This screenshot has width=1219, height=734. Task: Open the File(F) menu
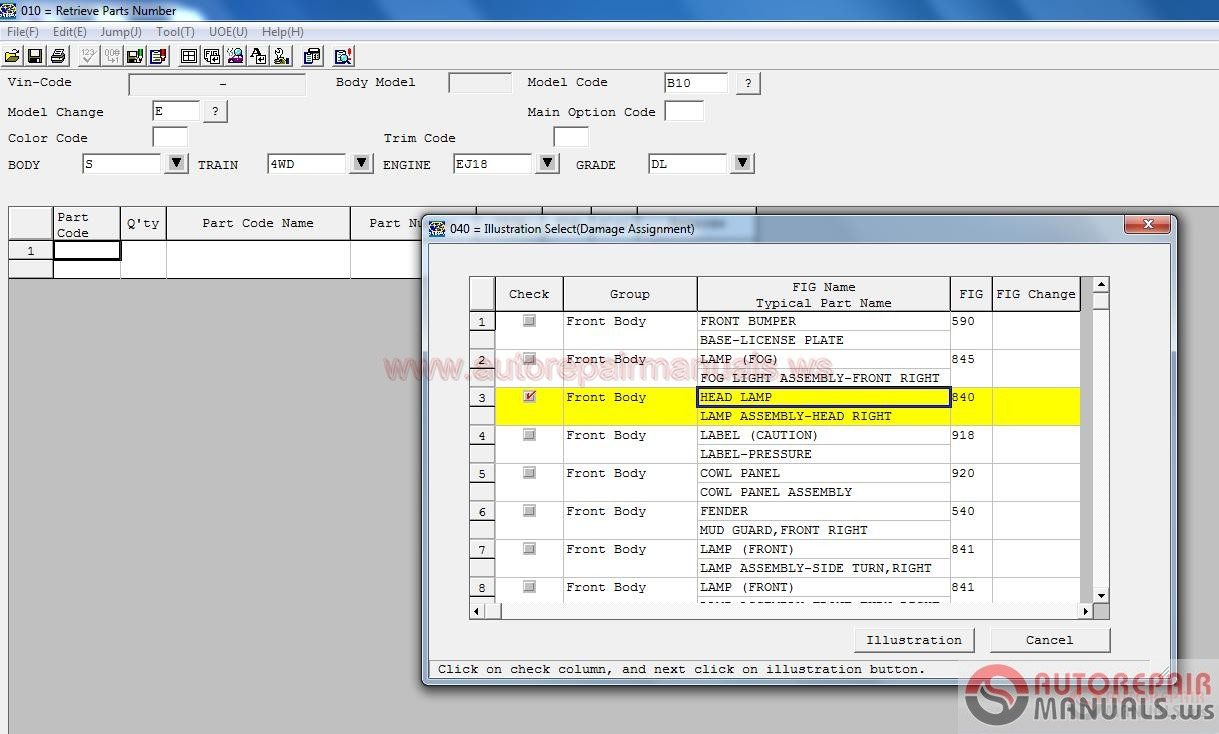(x=22, y=32)
